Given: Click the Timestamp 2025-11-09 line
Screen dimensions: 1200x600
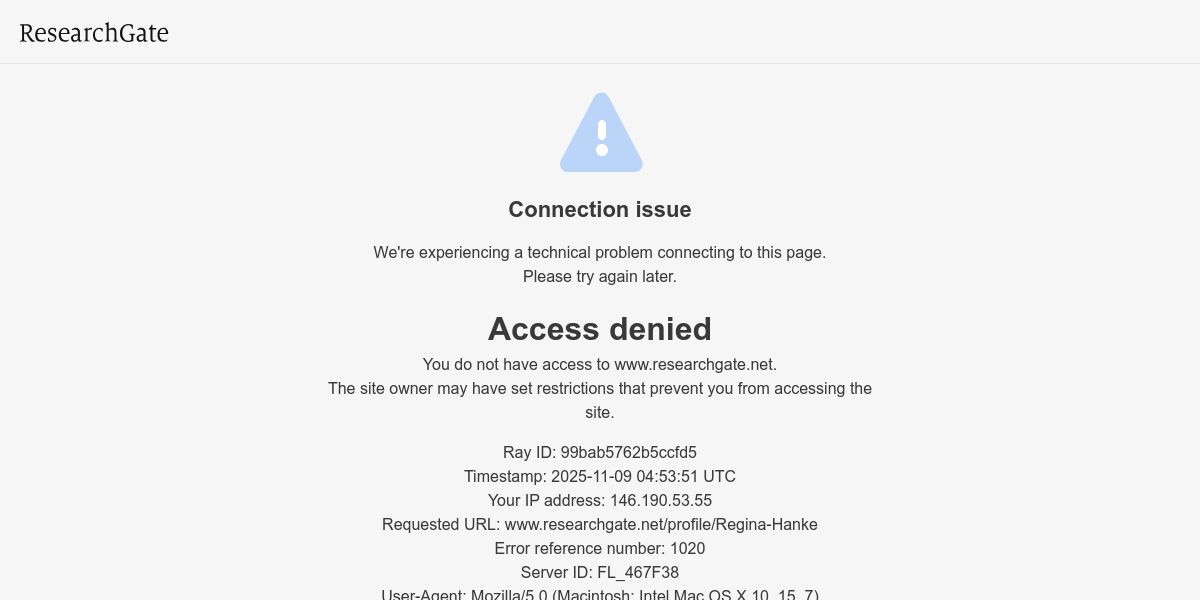Looking at the screenshot, I should click(600, 476).
